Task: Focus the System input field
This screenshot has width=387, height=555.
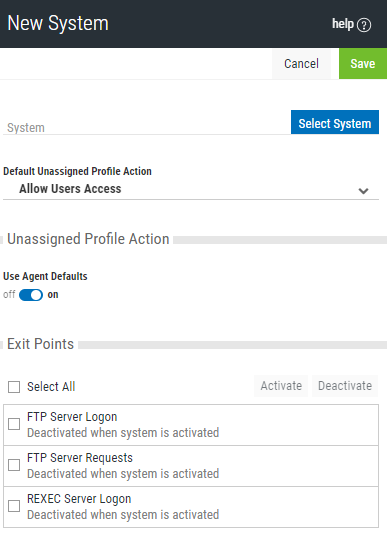Action: point(147,127)
